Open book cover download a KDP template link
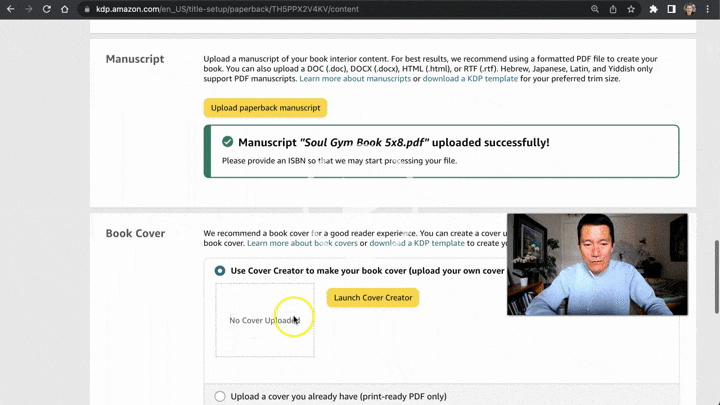720x405 pixels. pos(417,243)
